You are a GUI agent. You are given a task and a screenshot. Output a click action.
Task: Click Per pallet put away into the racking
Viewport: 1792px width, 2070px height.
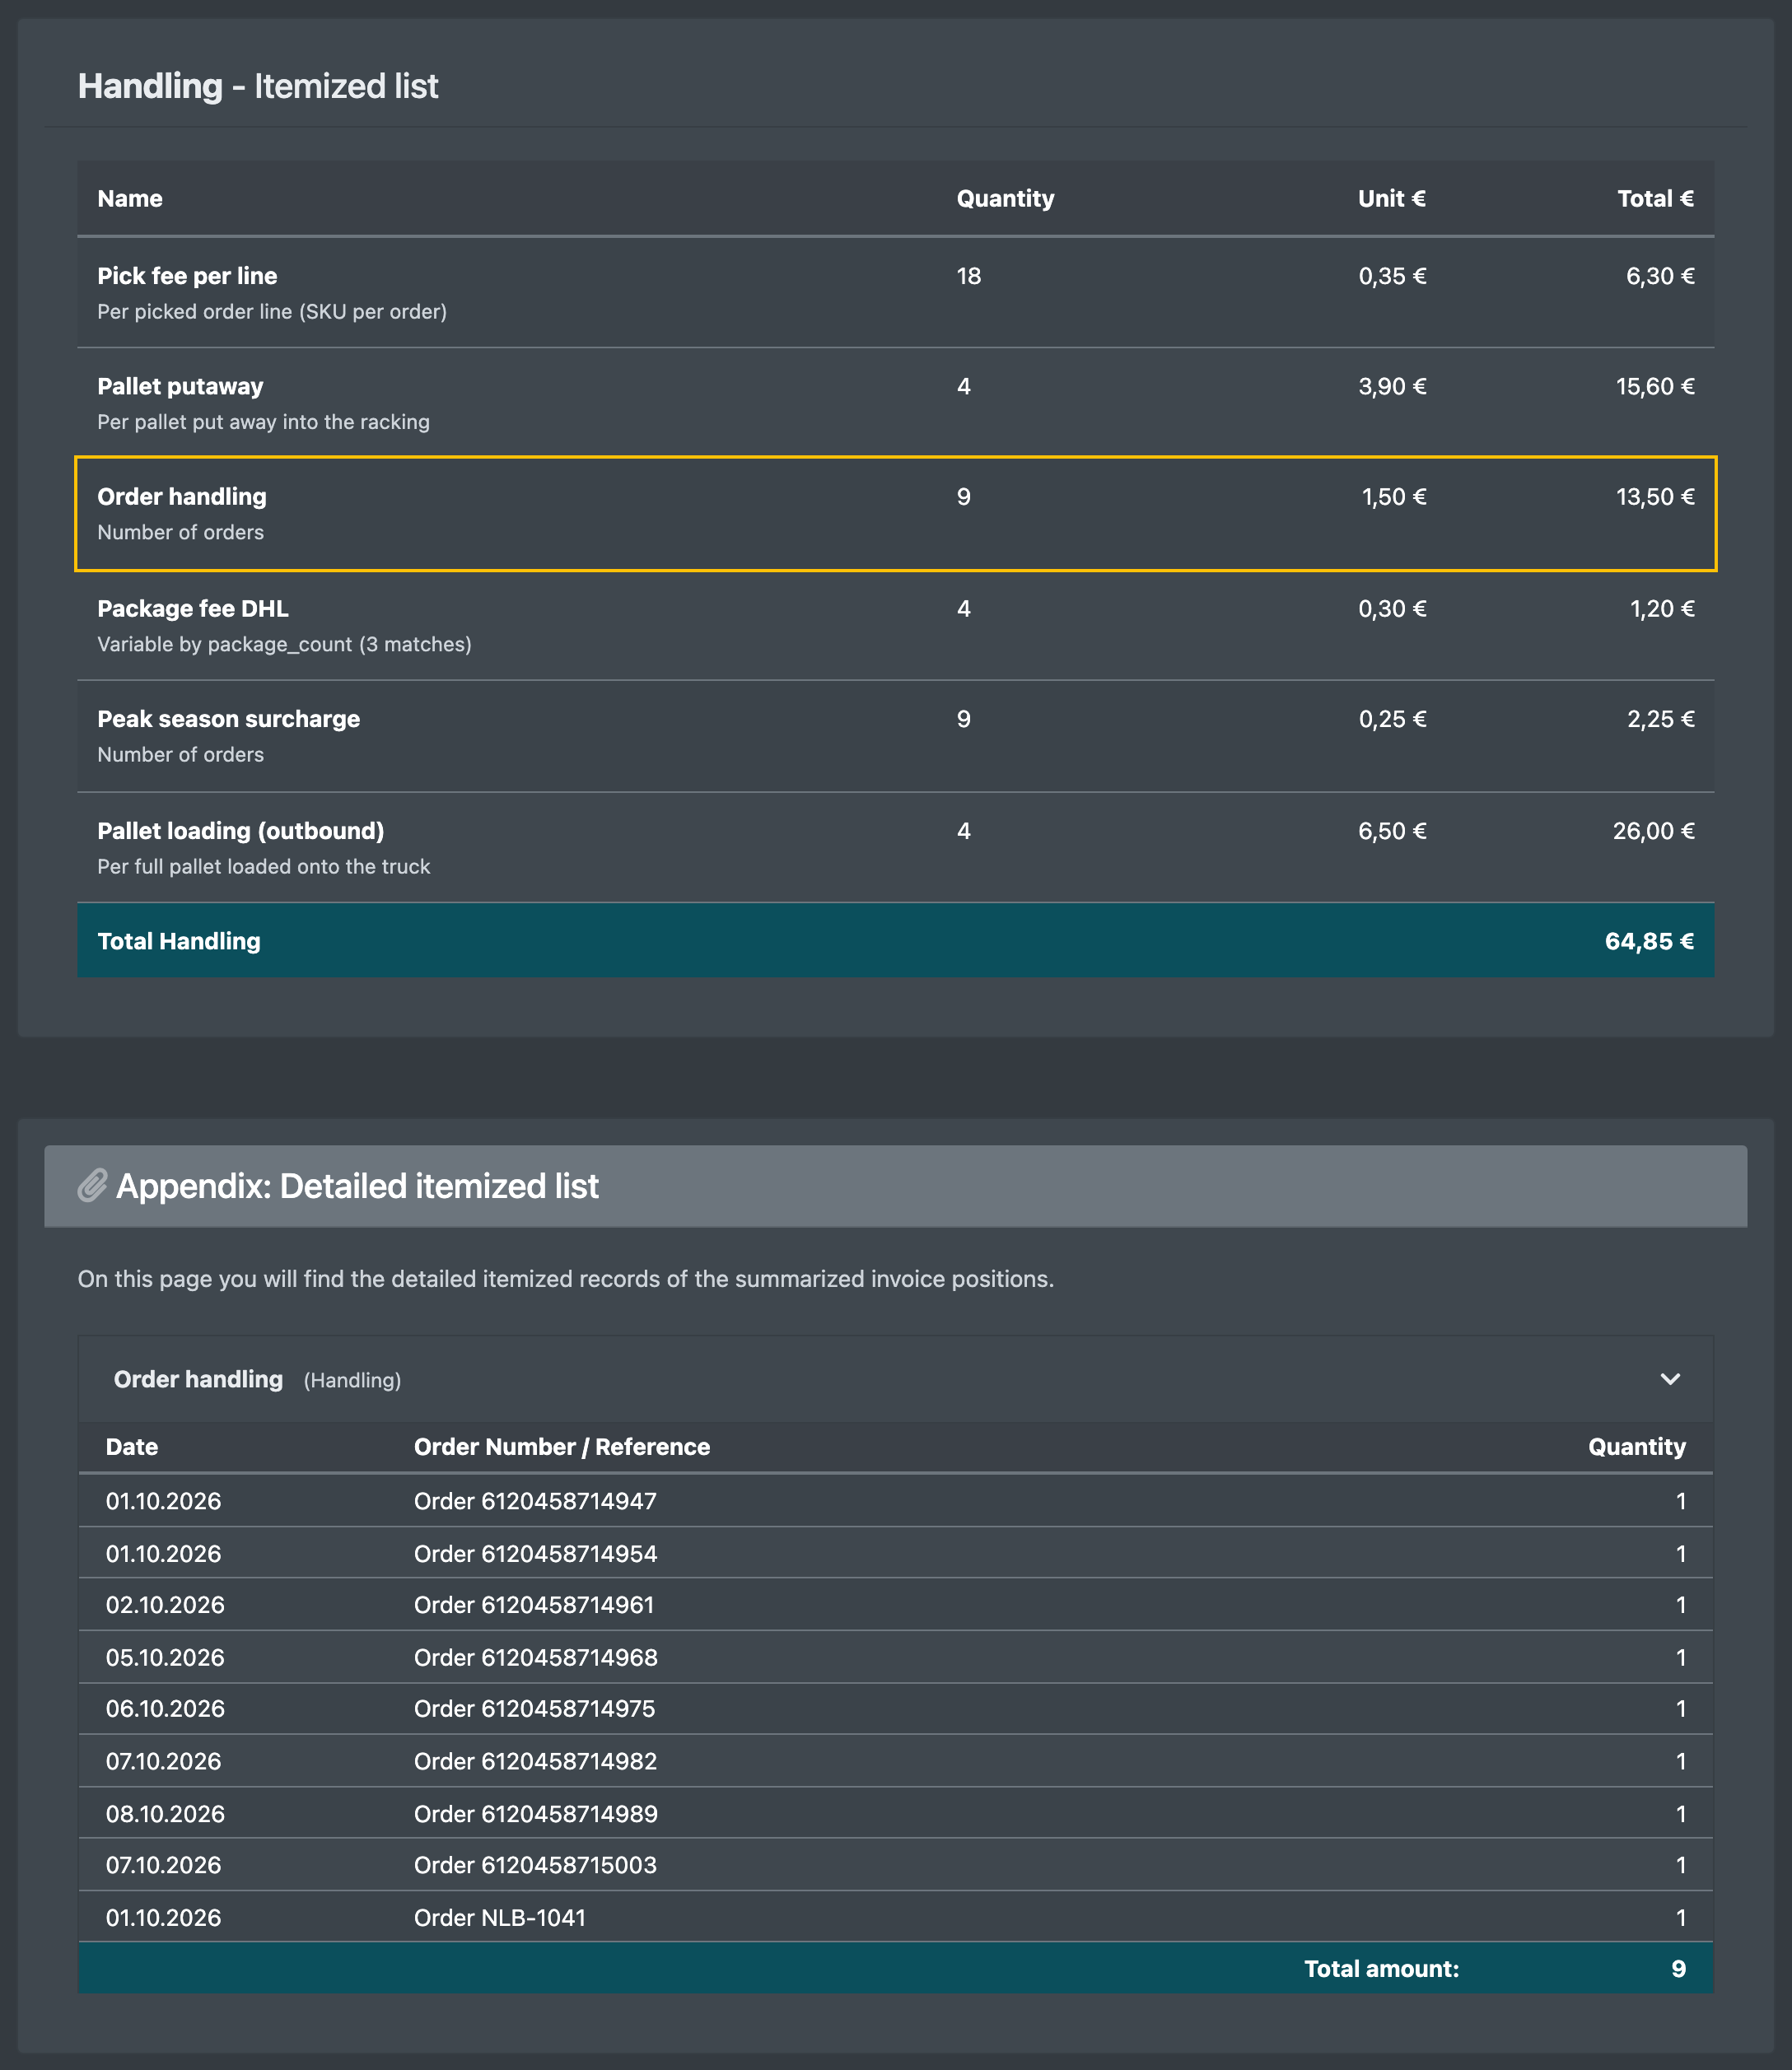263,422
